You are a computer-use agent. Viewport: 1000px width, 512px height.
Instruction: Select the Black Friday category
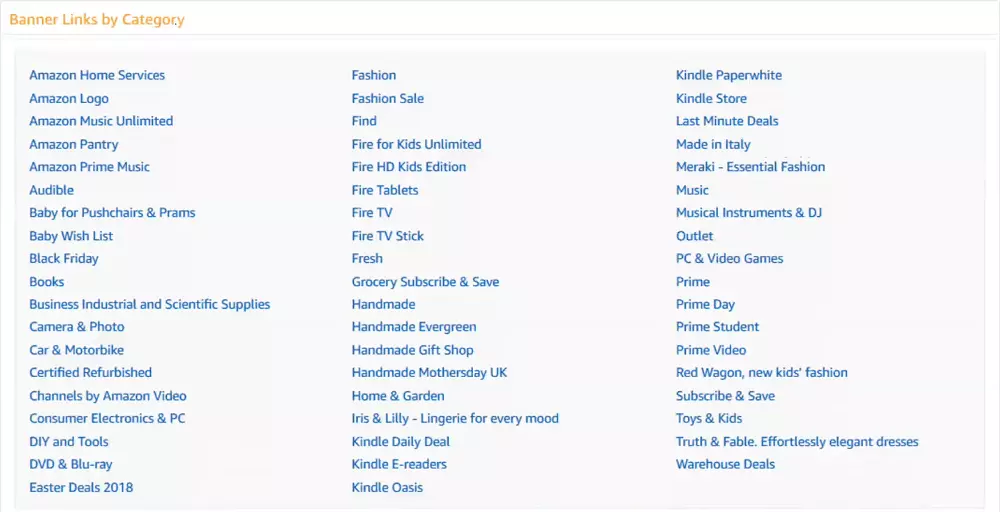pos(64,258)
